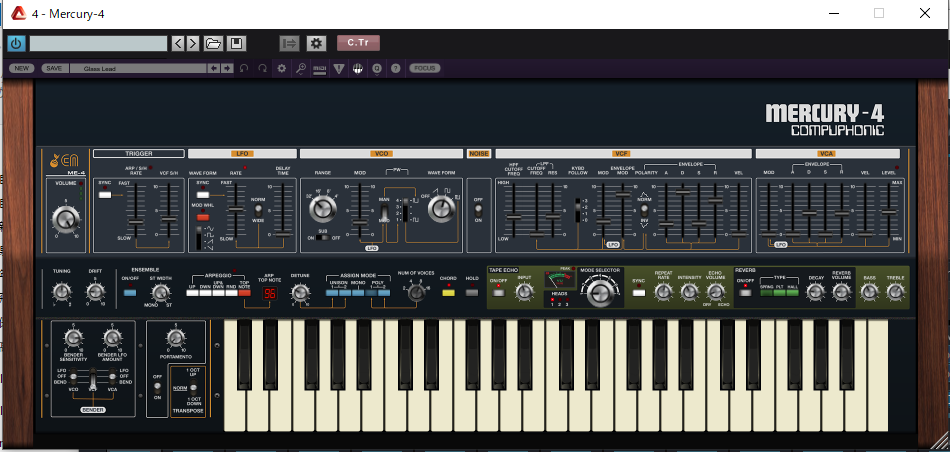Toggle the tape echo SYNC button

pos(639,293)
